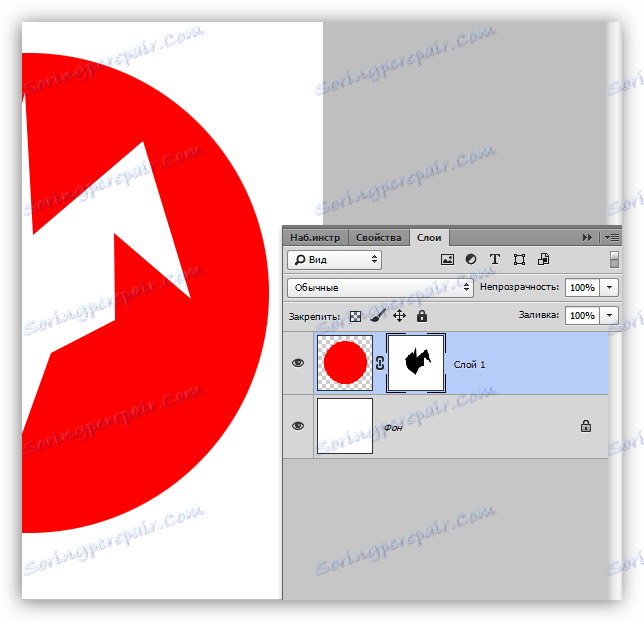Open the Непрозрачность opacity slider arrow
This screenshot has width=644, height=622.
pyautogui.click(x=609, y=287)
